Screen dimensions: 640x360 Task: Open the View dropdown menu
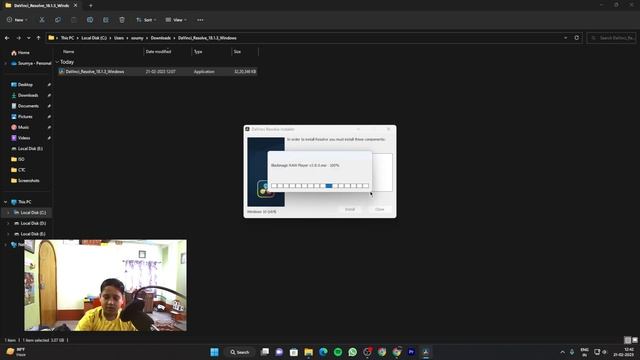pyautogui.click(x=176, y=20)
